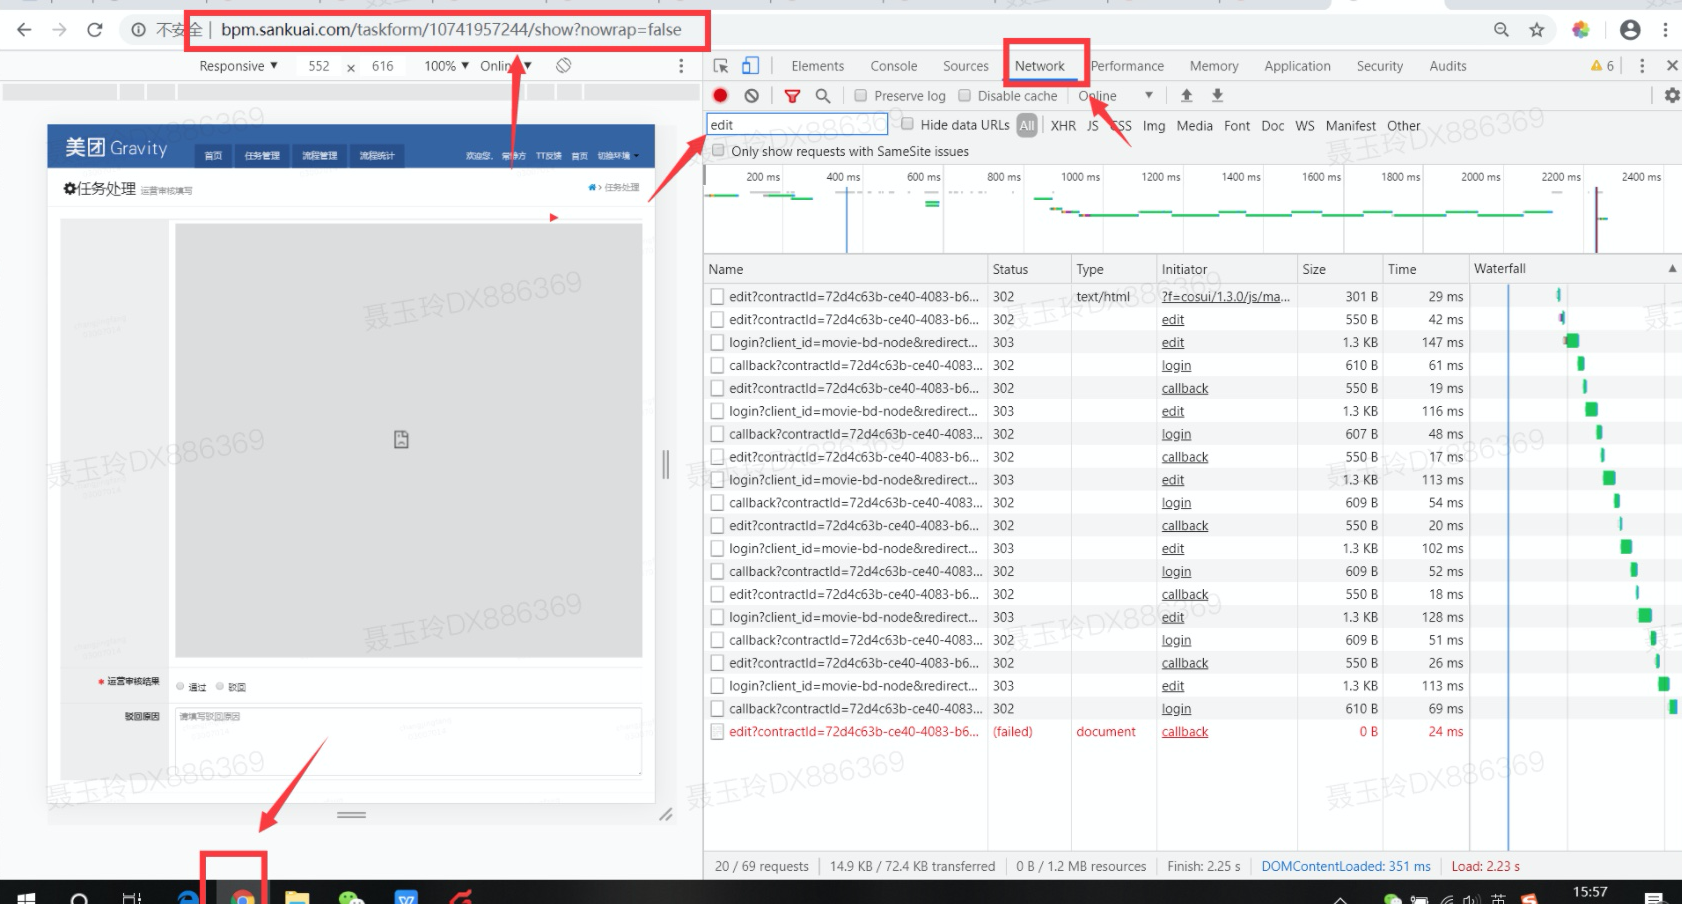Click the network filter text field containing edit
Screen dimensions: 1682x904
[797, 125]
